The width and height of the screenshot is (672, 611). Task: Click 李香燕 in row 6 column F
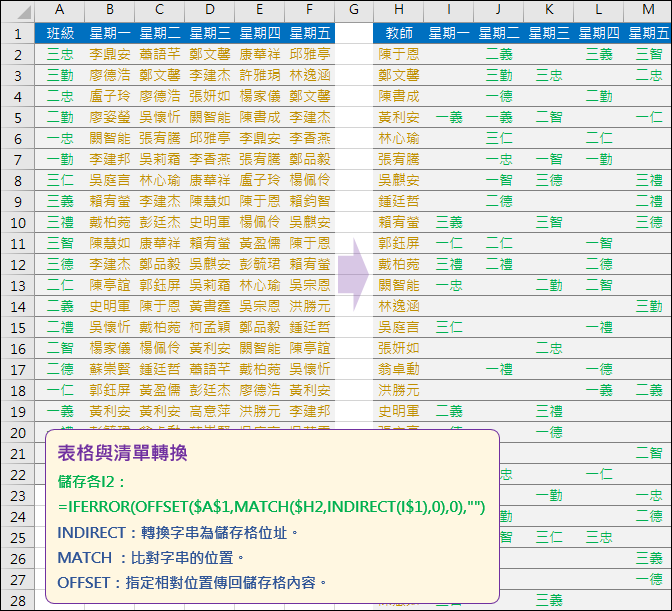click(309, 138)
